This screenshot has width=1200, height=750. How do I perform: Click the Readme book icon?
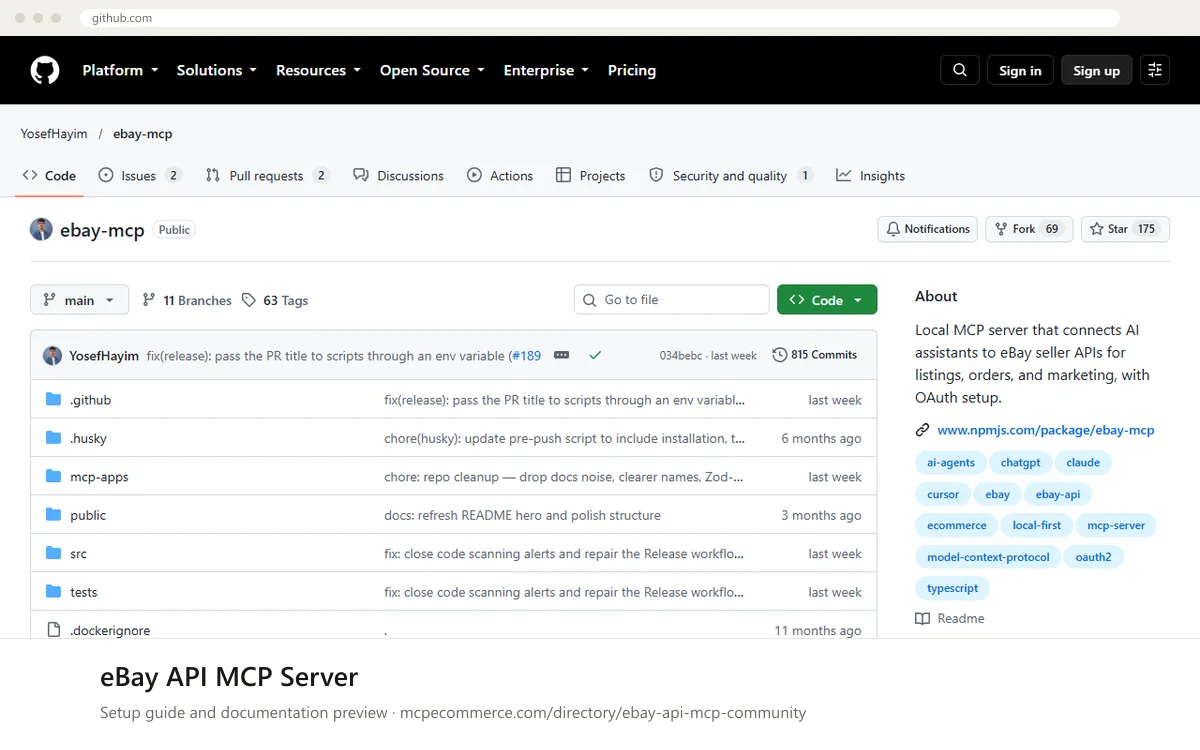point(923,618)
